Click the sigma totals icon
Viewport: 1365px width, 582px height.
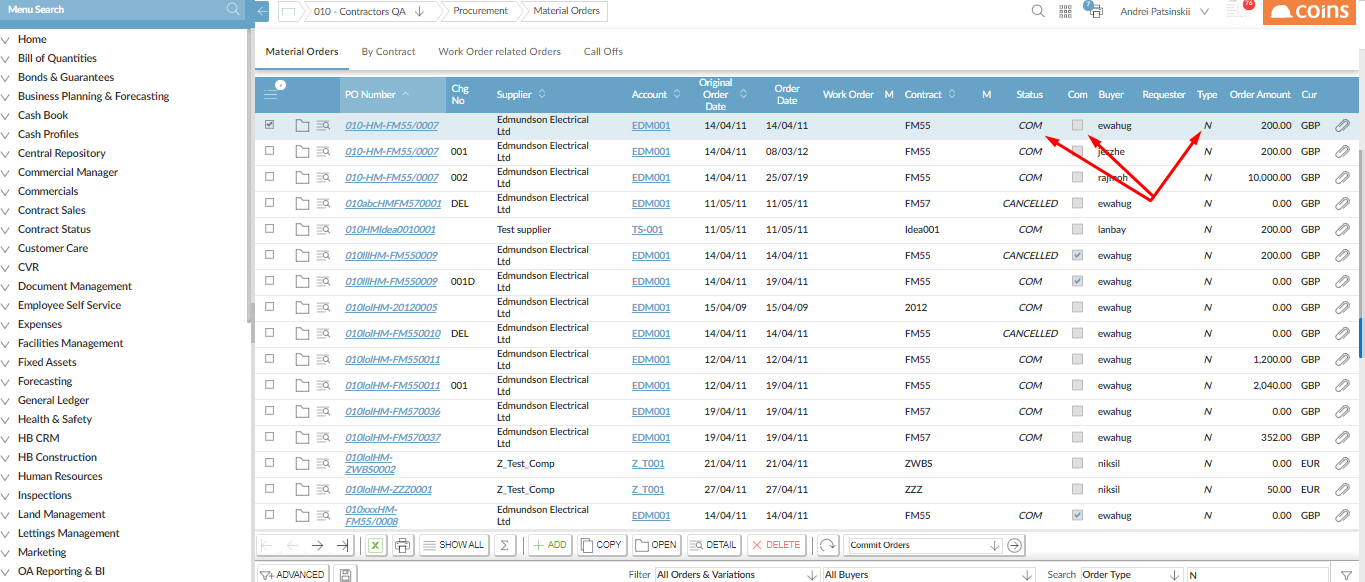505,545
